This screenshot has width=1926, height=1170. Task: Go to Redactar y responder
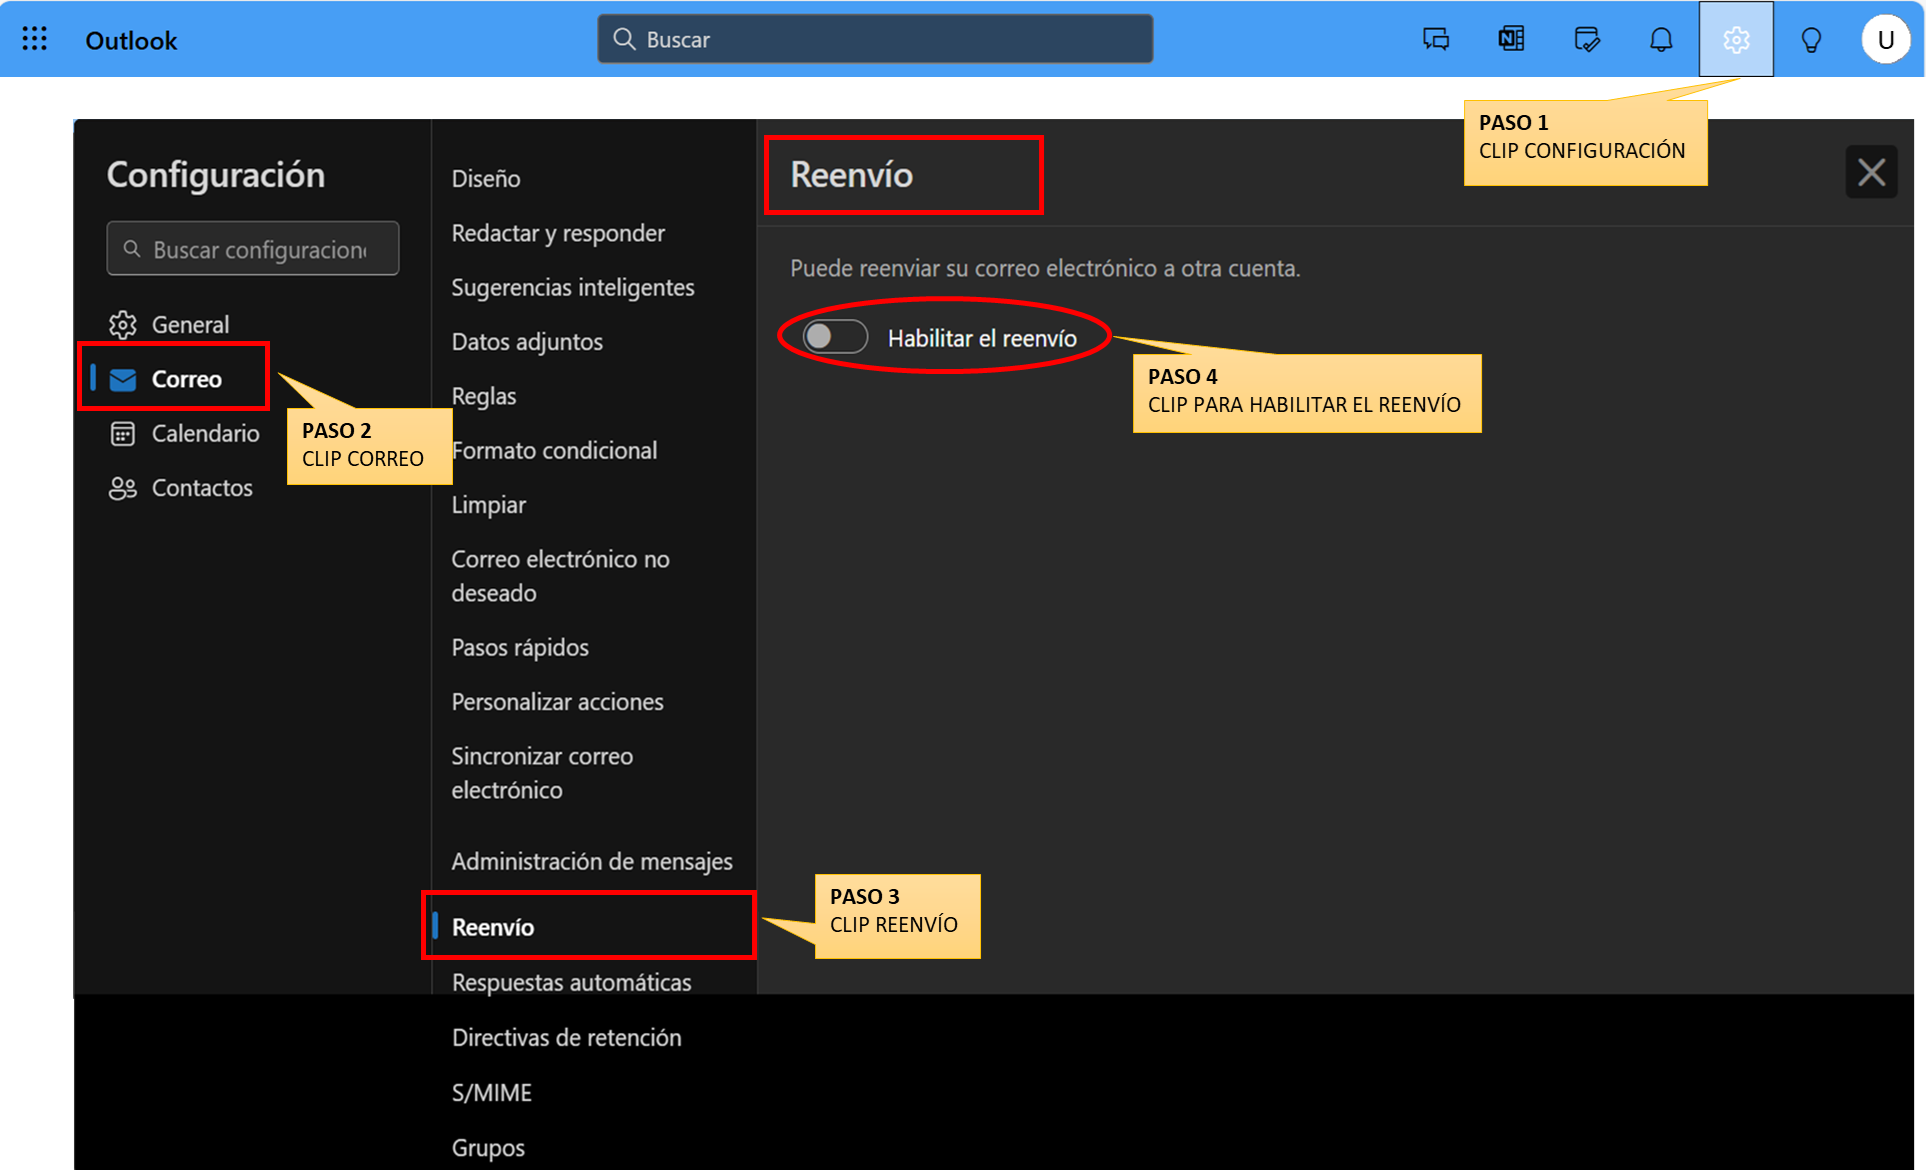coord(558,233)
